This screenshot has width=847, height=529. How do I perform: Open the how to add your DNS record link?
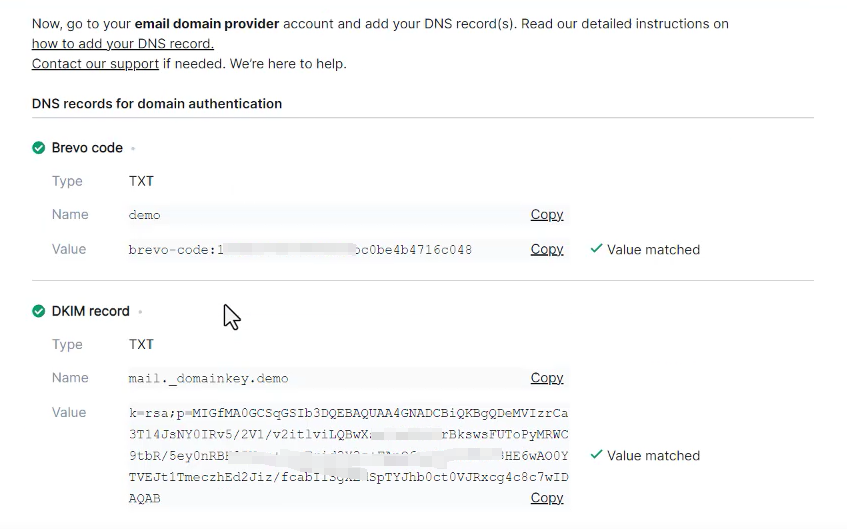coord(123,44)
